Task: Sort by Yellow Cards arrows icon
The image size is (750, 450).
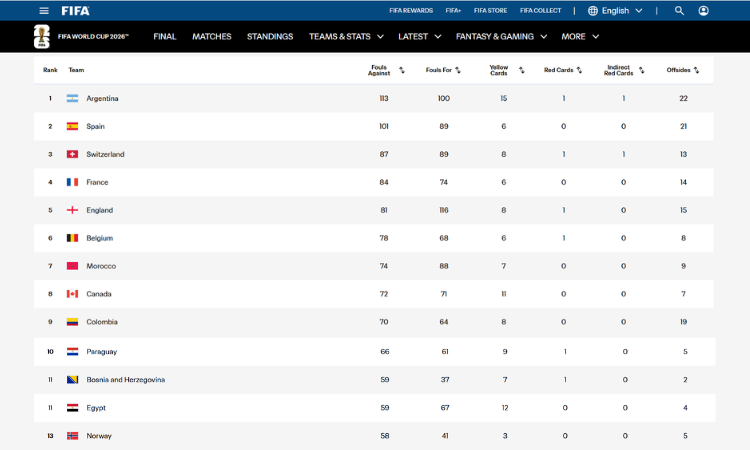Action: pos(522,70)
